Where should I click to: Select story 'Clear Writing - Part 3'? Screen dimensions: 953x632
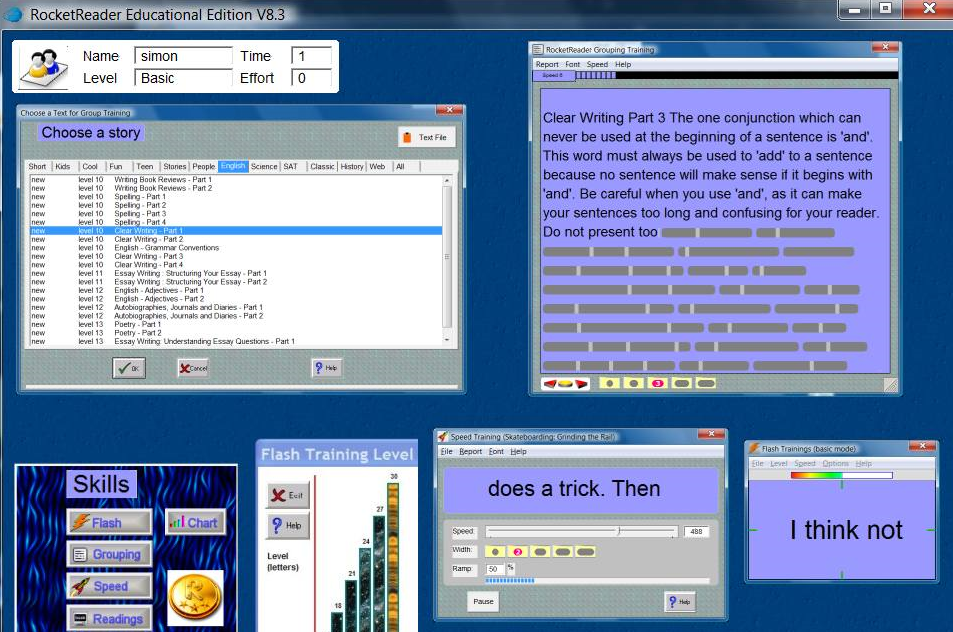[236, 256]
